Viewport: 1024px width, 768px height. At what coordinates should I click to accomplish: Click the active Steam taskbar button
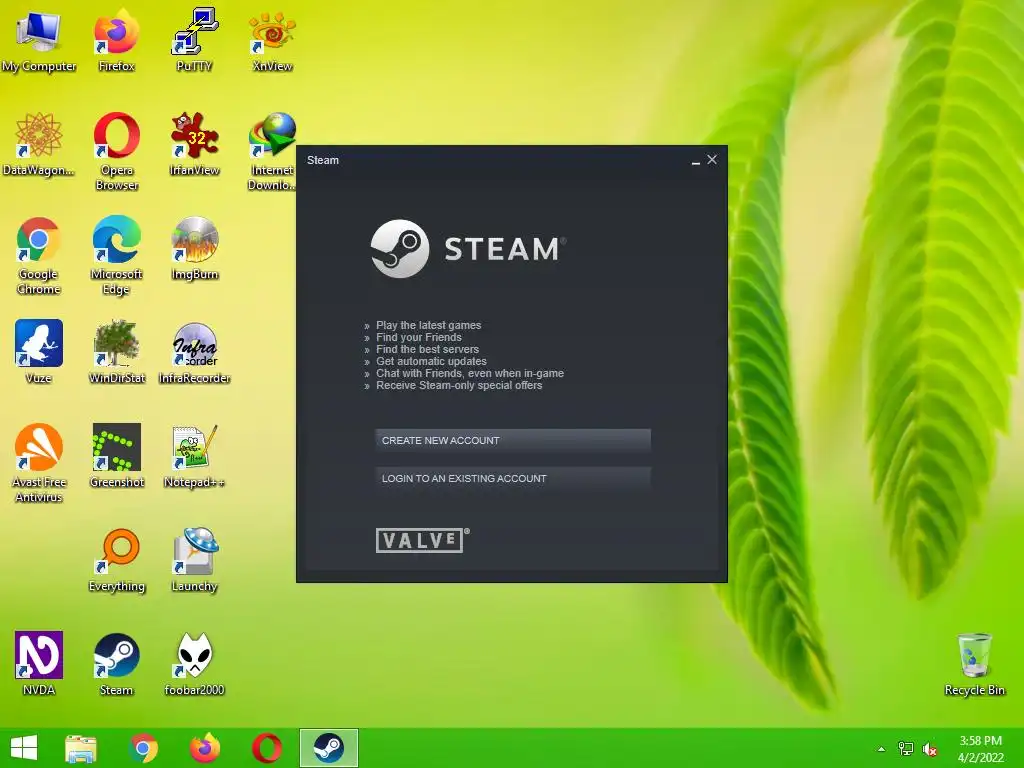tap(328, 748)
